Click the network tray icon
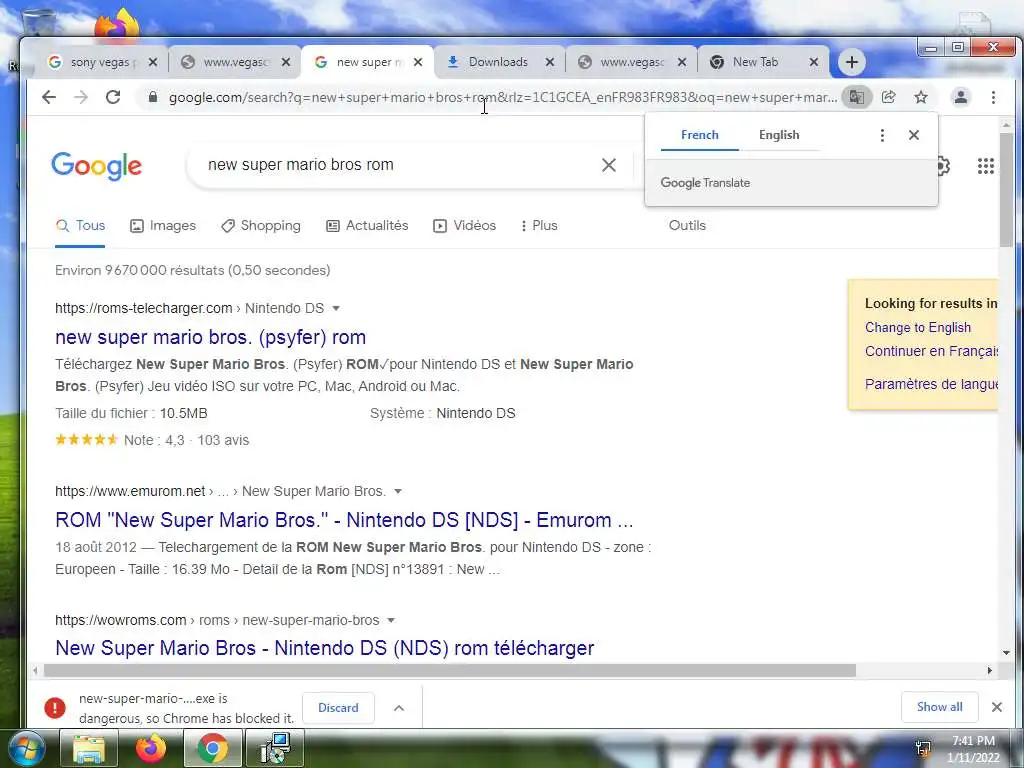1024x768 pixels. click(x=923, y=748)
